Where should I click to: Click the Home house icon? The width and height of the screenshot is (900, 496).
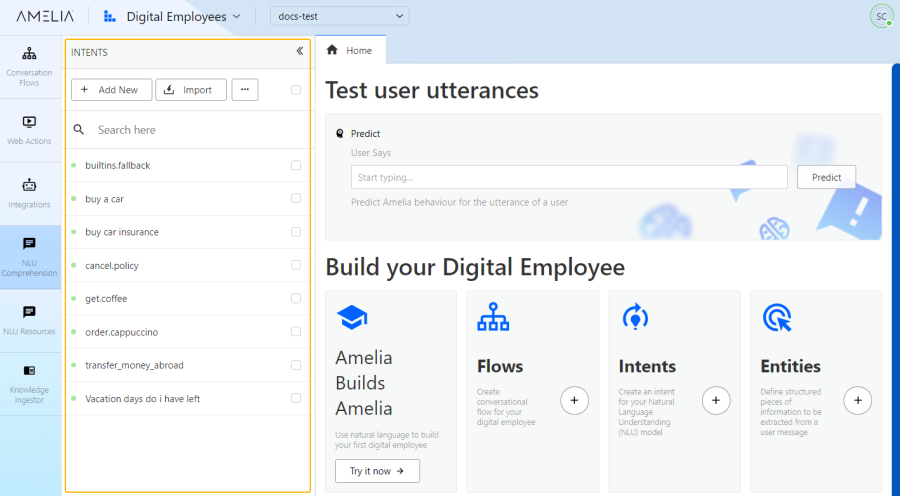(x=332, y=50)
